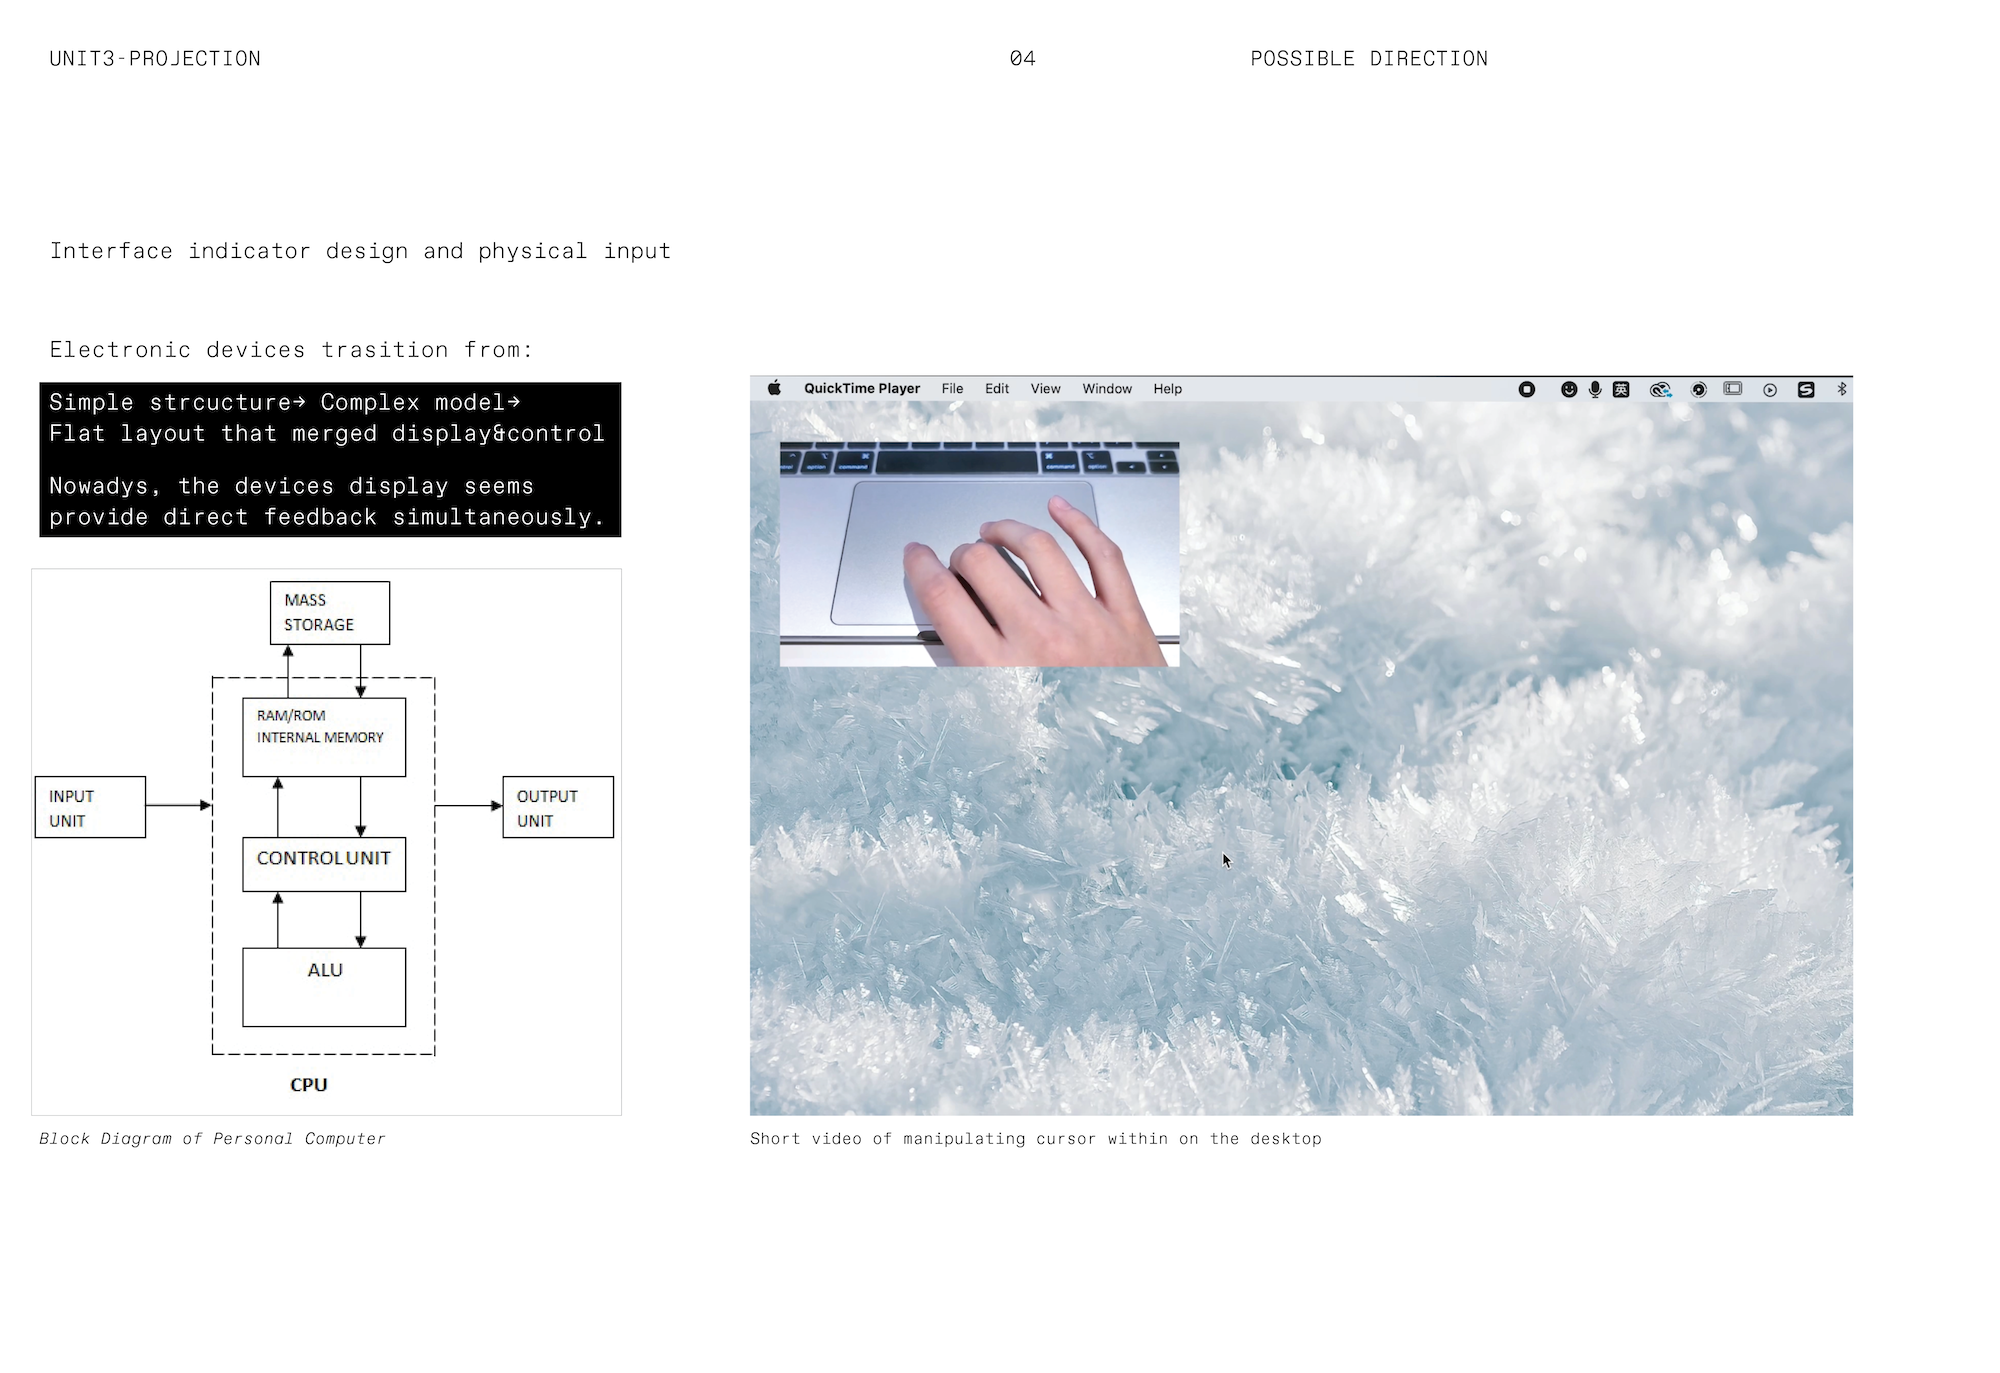Image resolution: width=2000 pixels, height=1373 pixels.
Task: Click 'Block Diagram of Personal Computer' caption
Action: 212,1139
